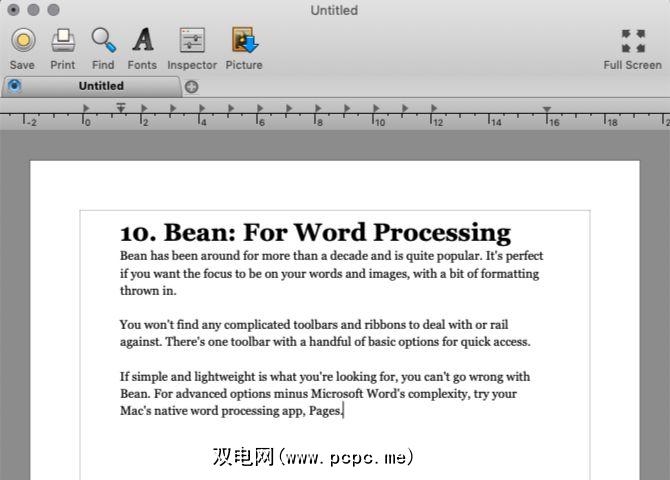Click the first-line indent marker on the ruler
The image size is (670, 480).
(121, 108)
